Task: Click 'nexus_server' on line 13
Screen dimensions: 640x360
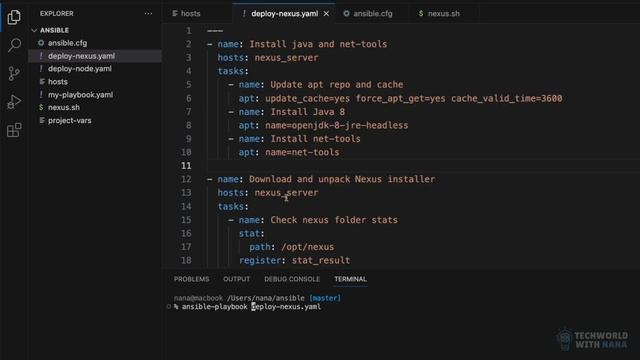Action: click(x=286, y=193)
